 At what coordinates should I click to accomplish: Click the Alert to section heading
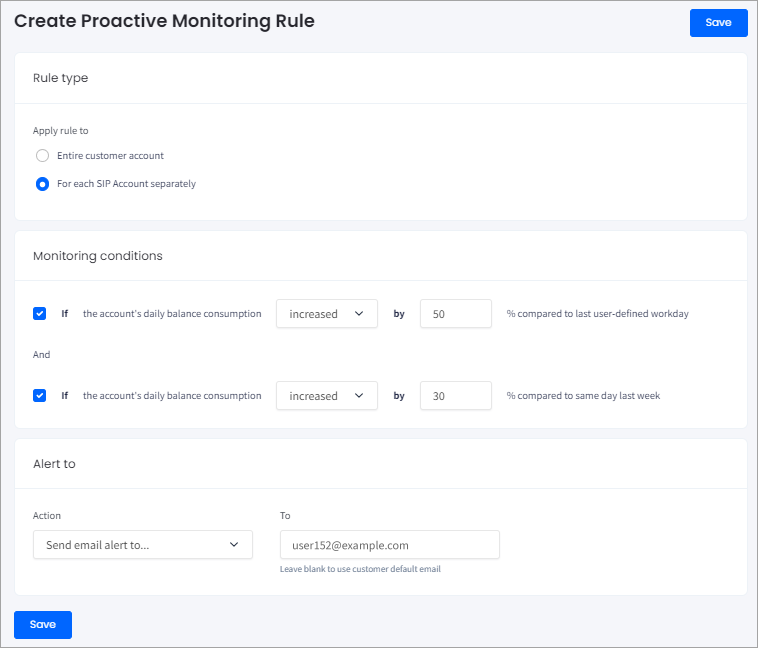tap(54, 464)
